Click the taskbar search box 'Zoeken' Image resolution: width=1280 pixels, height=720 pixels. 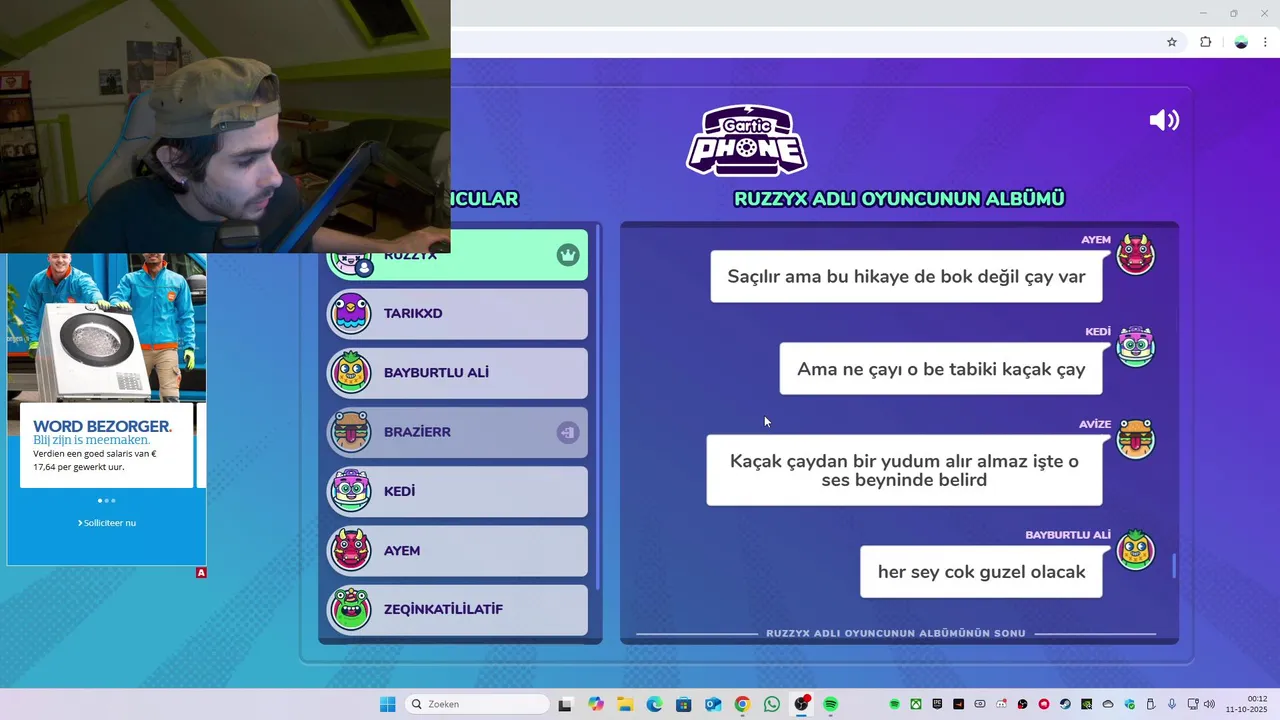point(478,704)
